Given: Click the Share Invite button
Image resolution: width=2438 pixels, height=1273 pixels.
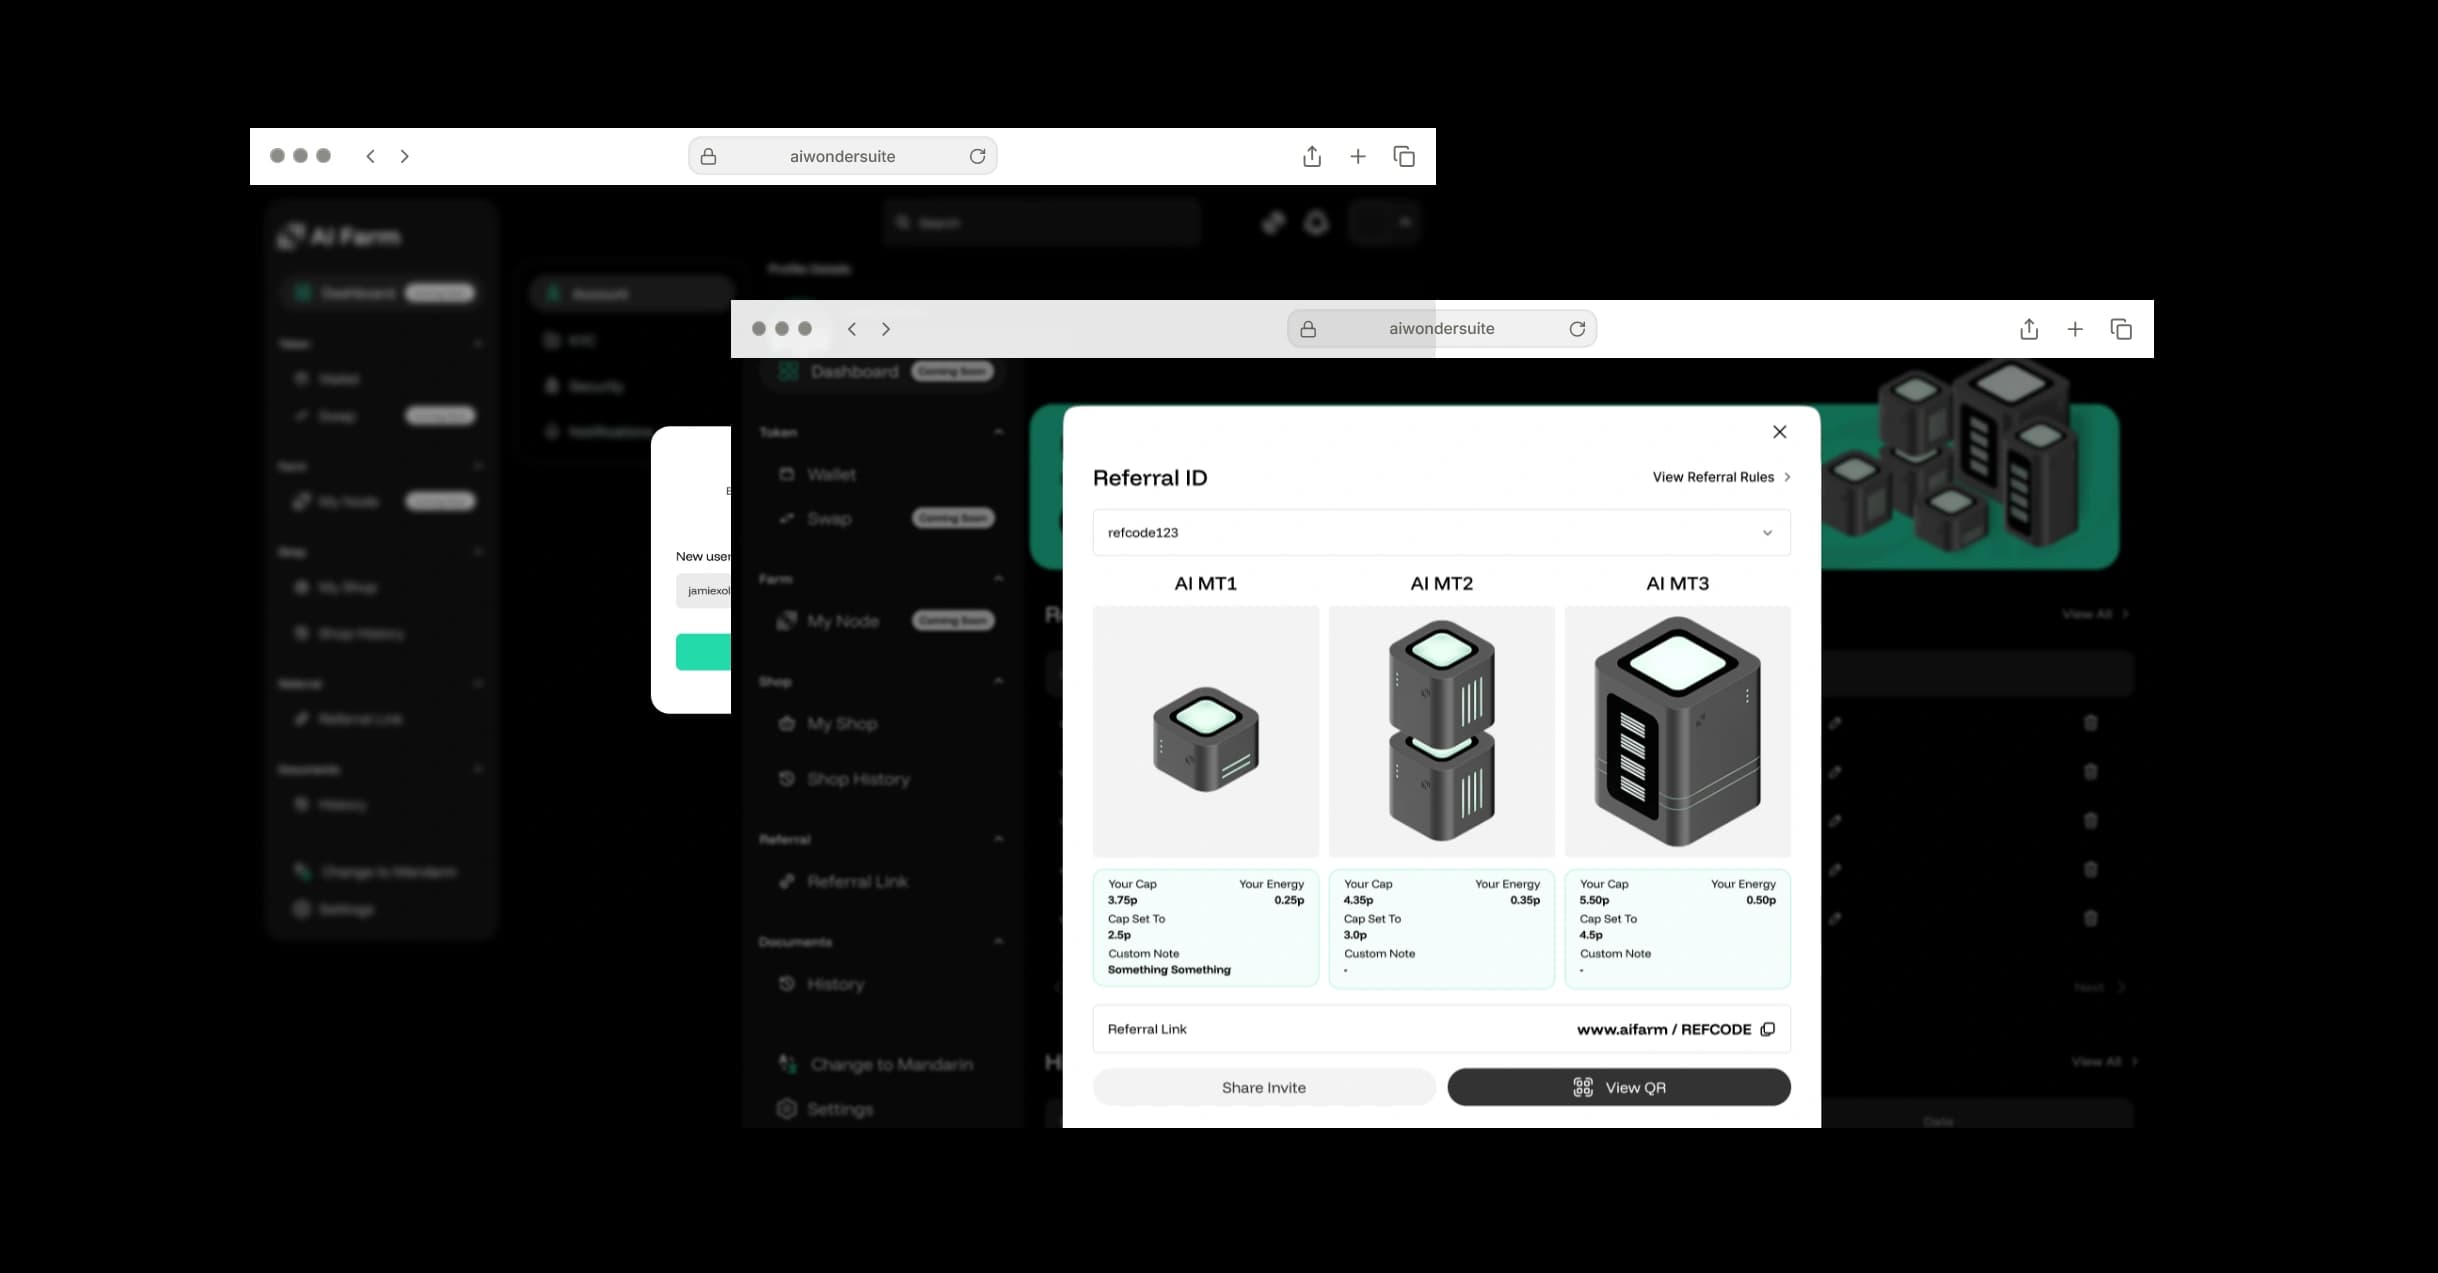Looking at the screenshot, I should [x=1264, y=1087].
